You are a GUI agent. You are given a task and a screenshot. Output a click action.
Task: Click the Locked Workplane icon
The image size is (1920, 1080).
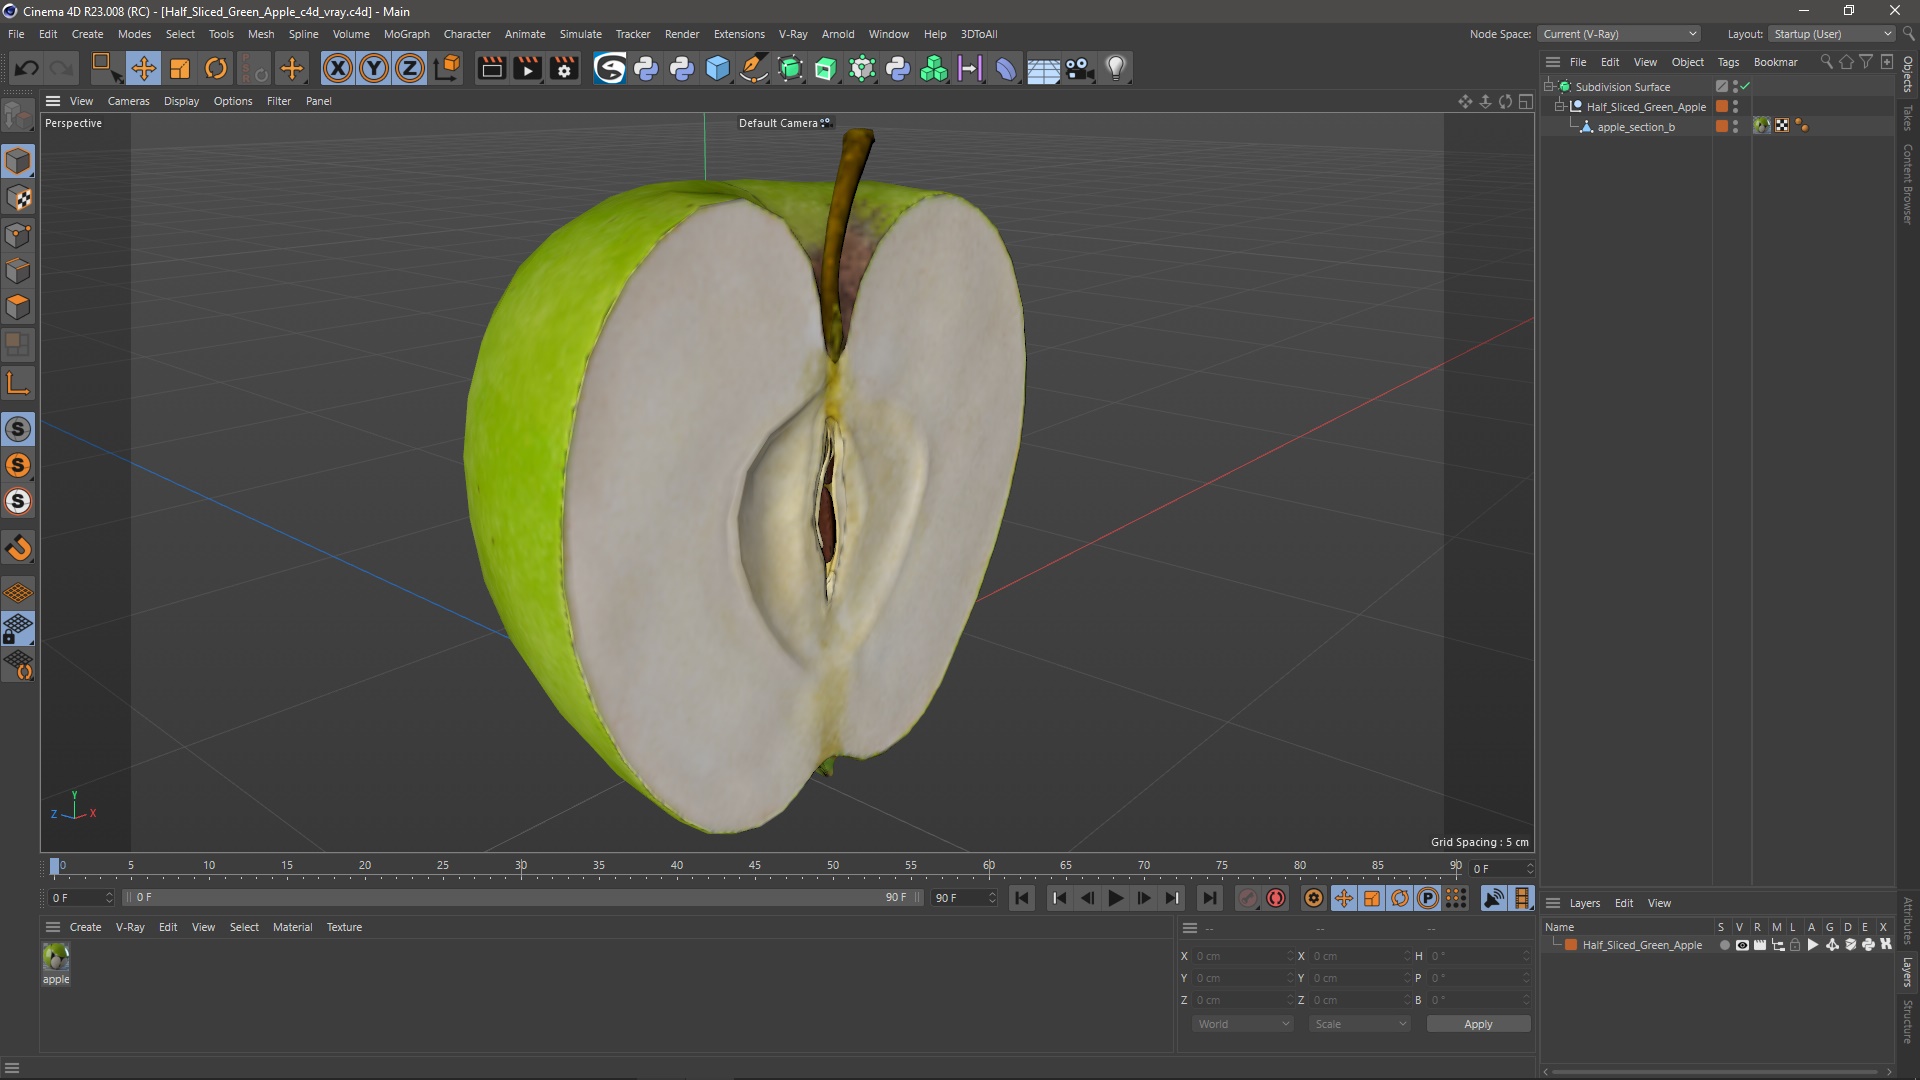(18, 628)
